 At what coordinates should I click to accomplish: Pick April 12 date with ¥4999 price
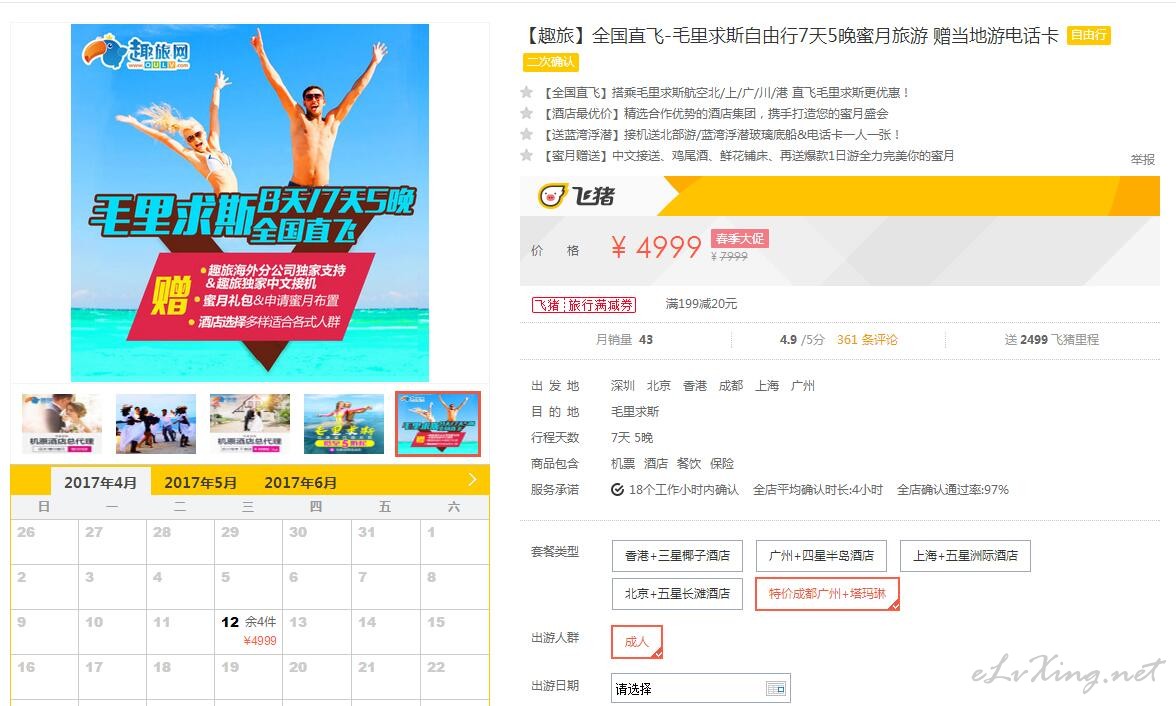pyautogui.click(x=248, y=631)
